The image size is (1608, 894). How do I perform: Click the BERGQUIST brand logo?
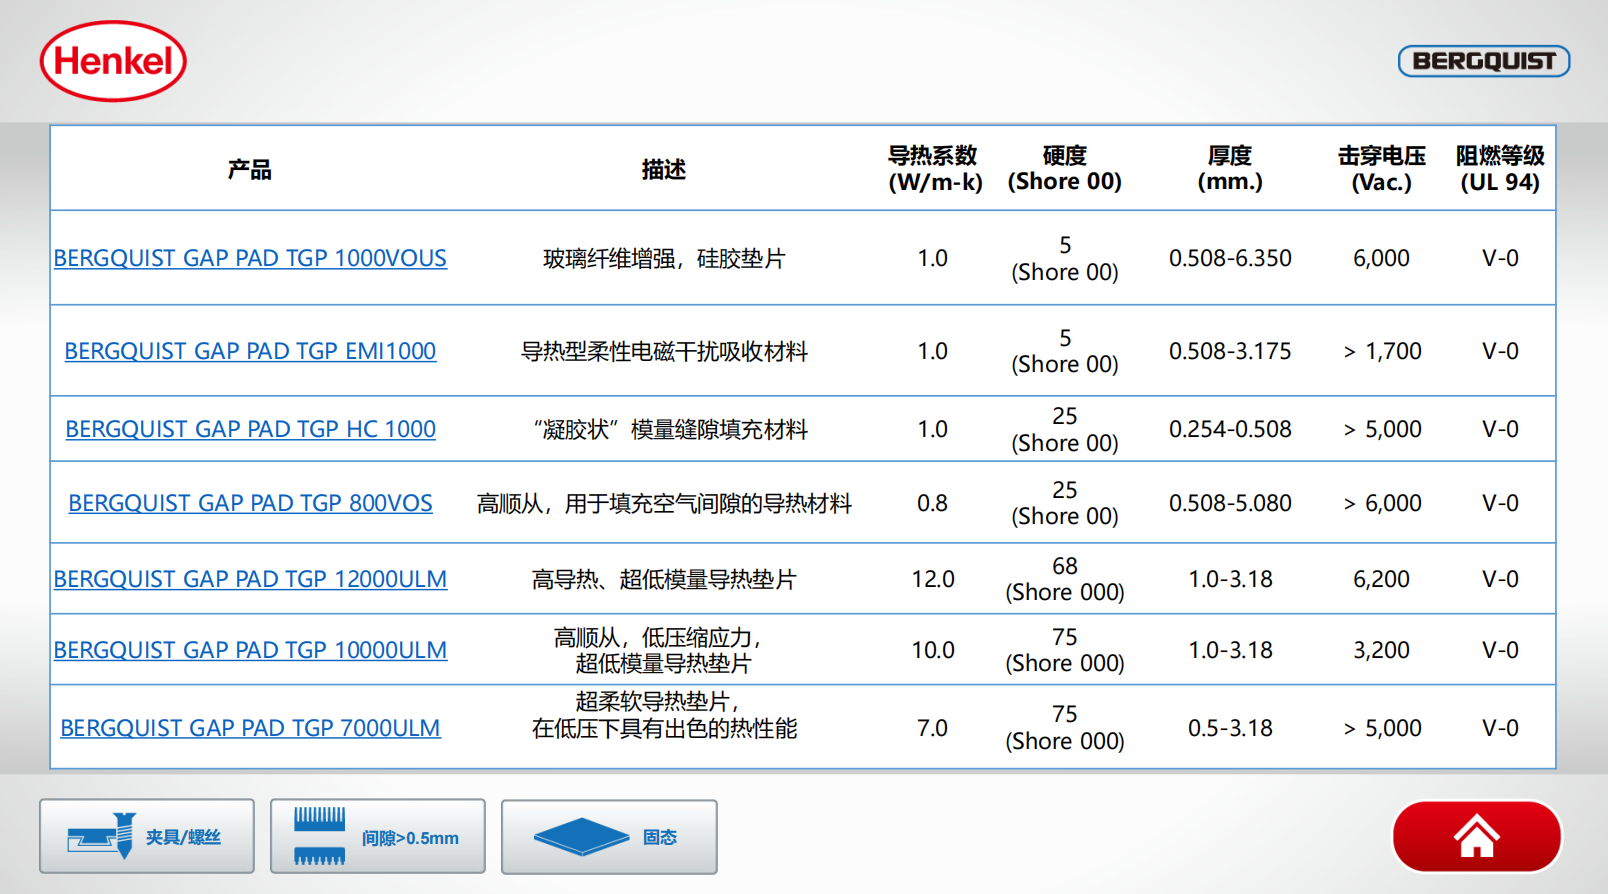1483,61
